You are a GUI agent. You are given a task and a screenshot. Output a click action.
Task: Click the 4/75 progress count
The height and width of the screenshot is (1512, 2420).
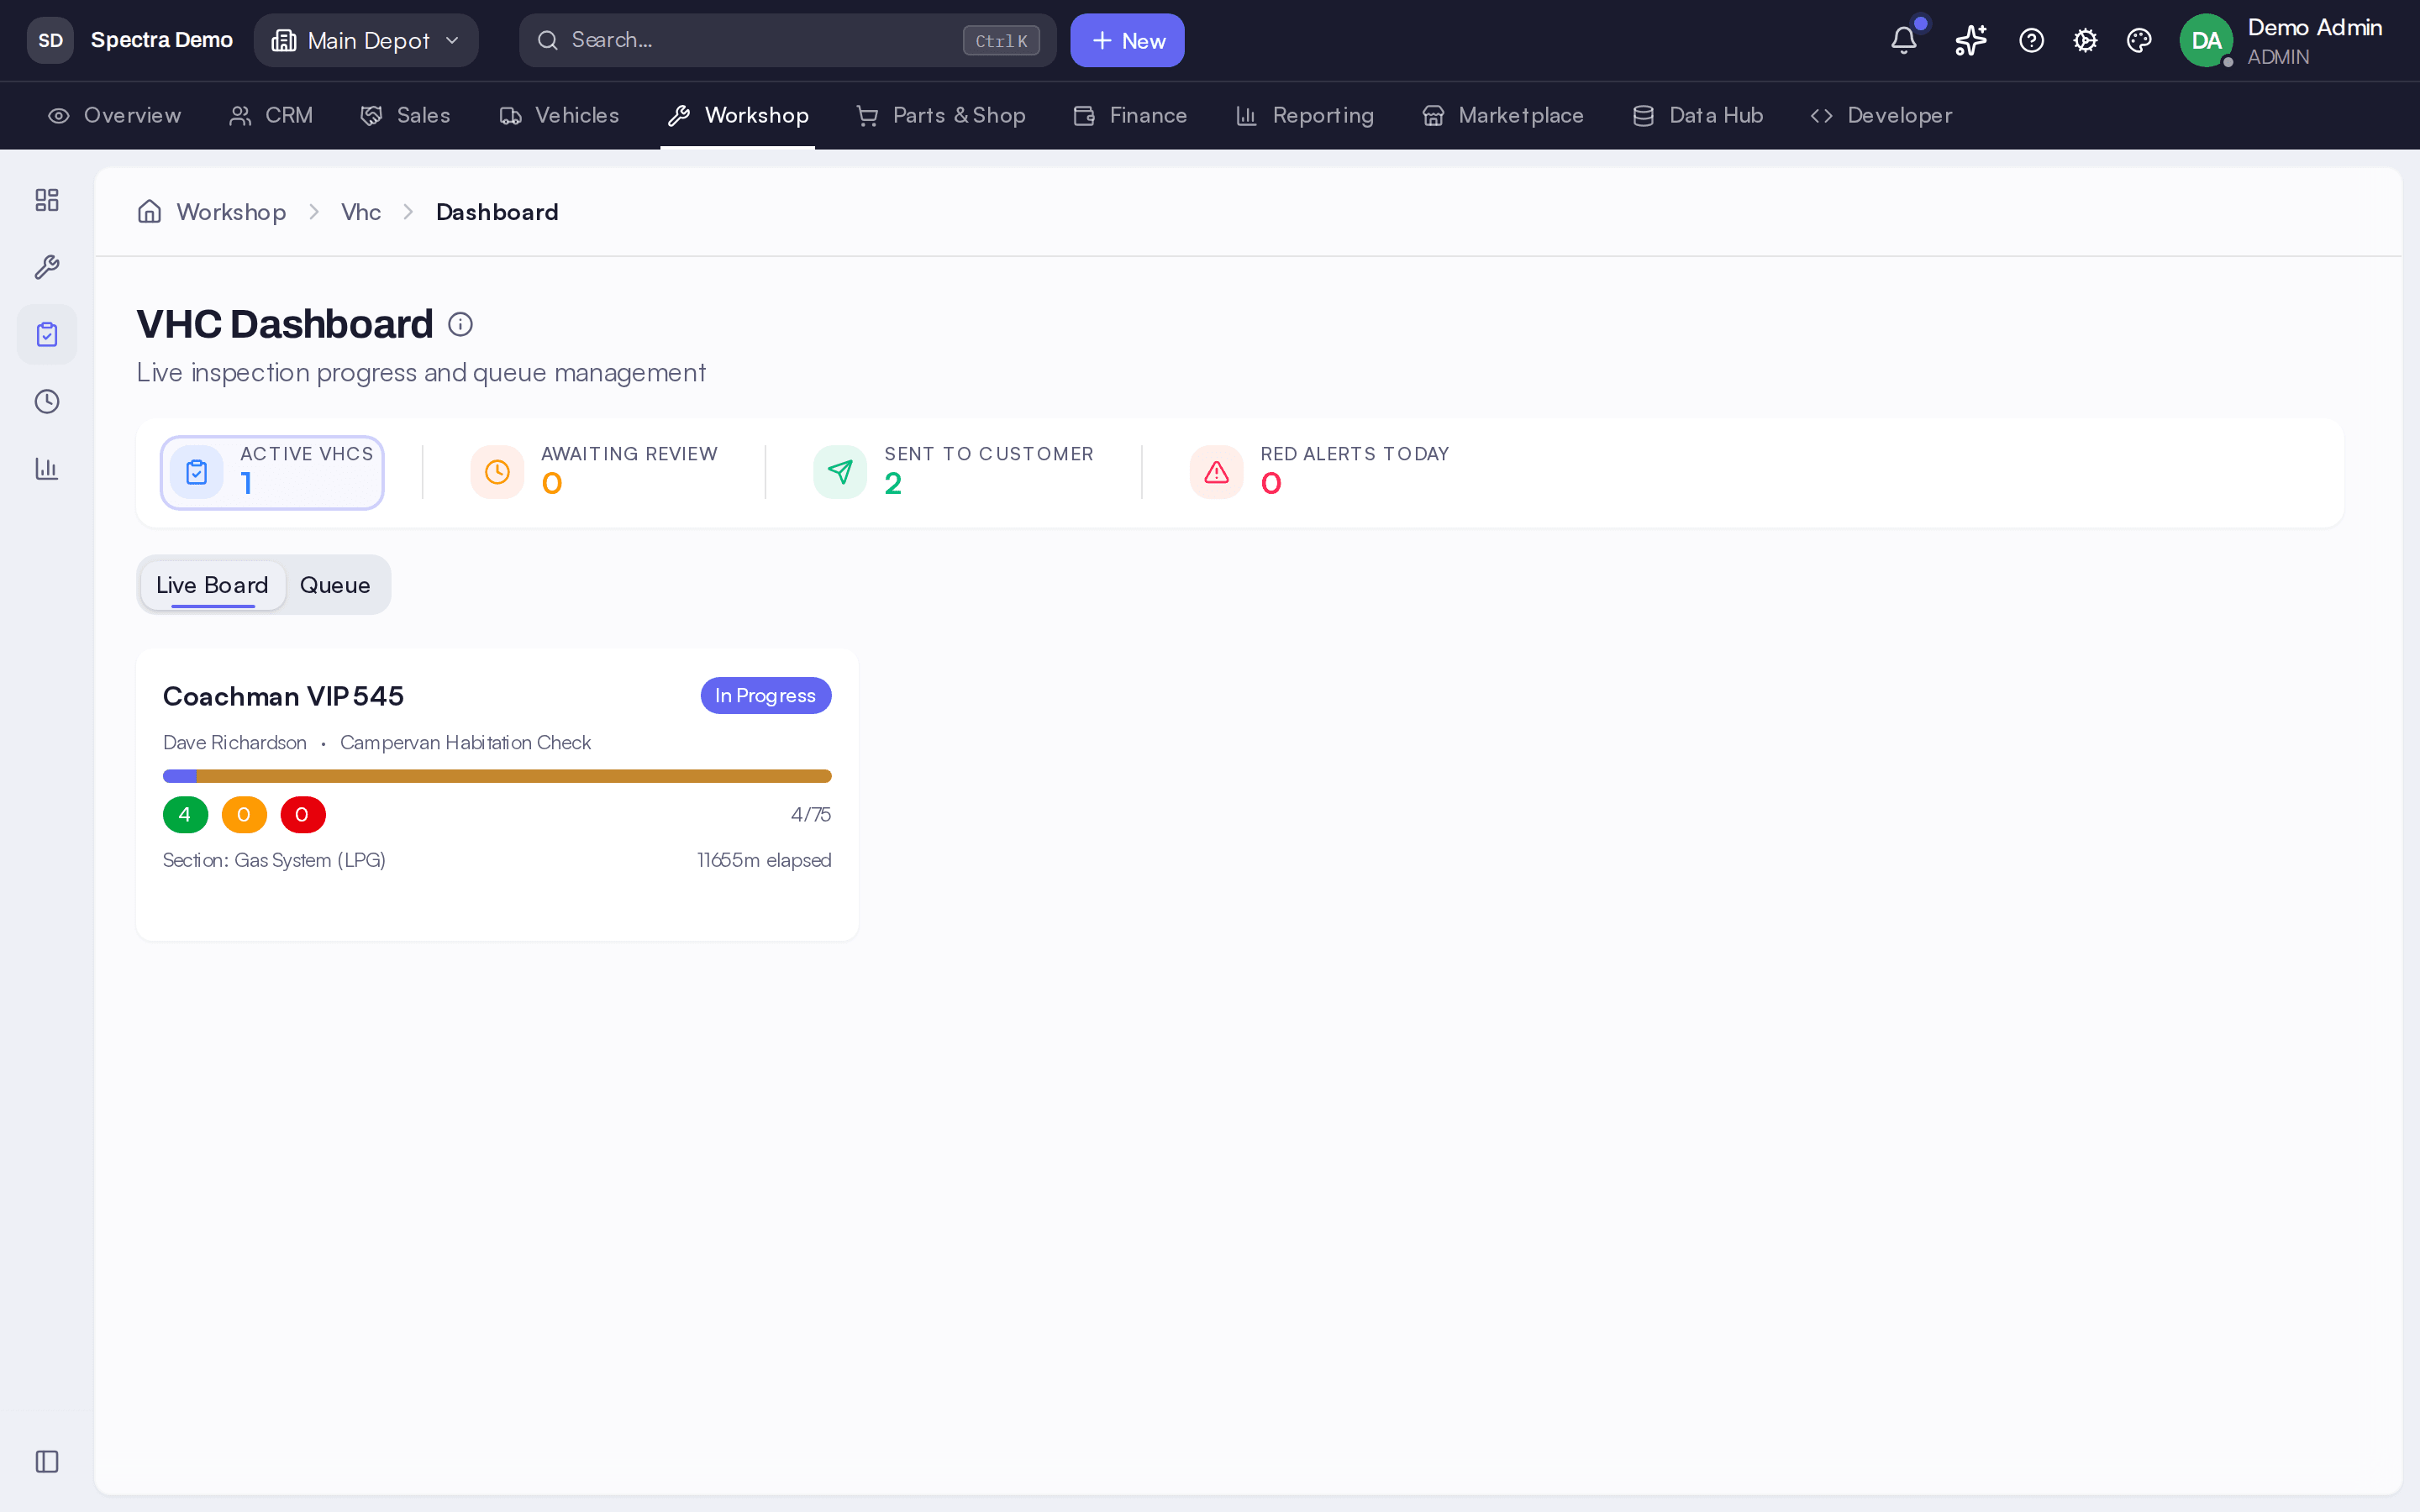click(811, 814)
